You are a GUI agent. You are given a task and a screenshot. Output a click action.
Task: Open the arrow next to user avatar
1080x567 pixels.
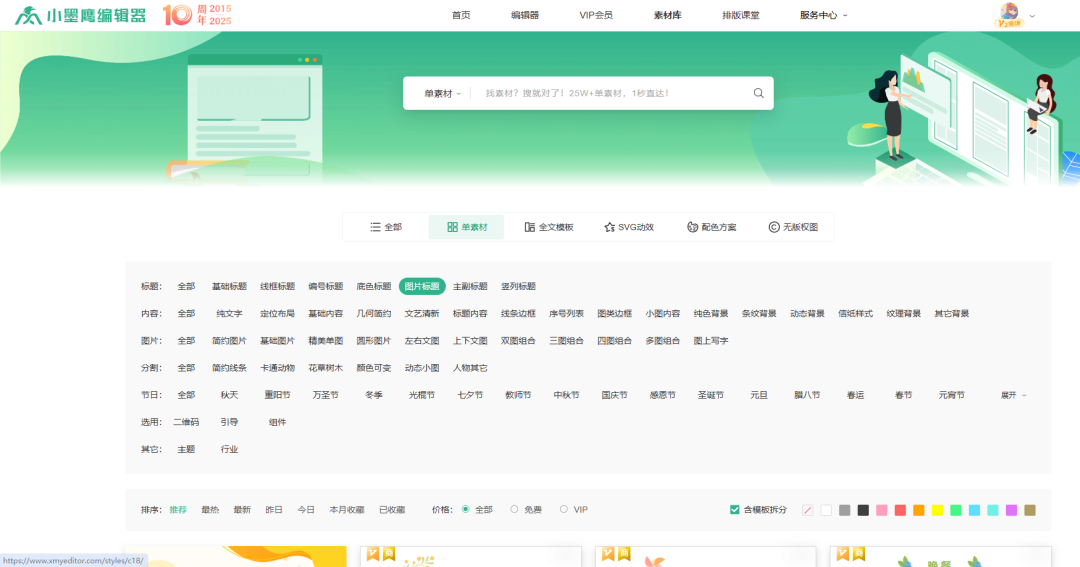1032,16
